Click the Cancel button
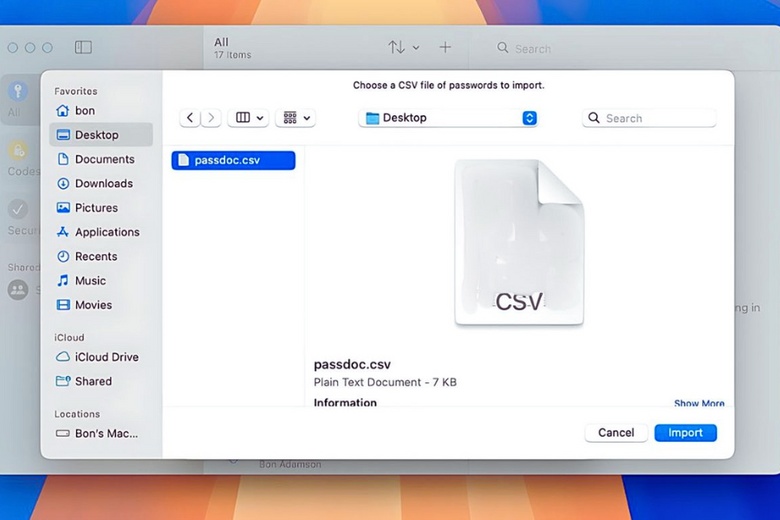Image resolution: width=780 pixels, height=520 pixels. click(x=616, y=433)
